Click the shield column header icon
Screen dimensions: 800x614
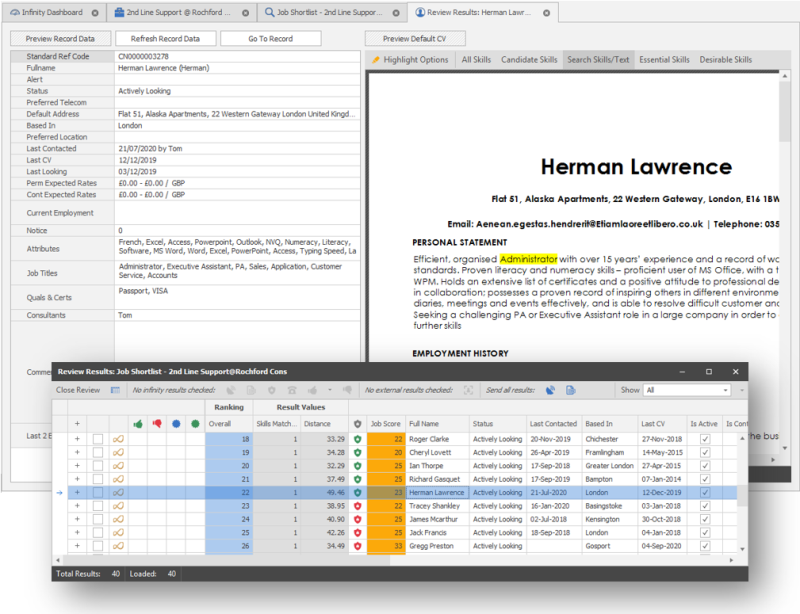[358, 424]
